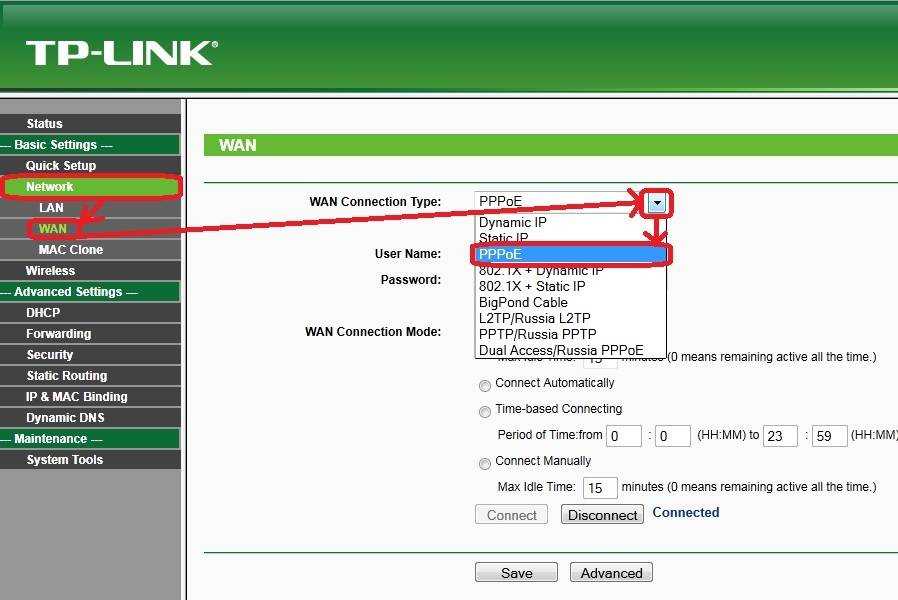Select PPPoE from the dropdown list
898x600 pixels.
[570, 255]
